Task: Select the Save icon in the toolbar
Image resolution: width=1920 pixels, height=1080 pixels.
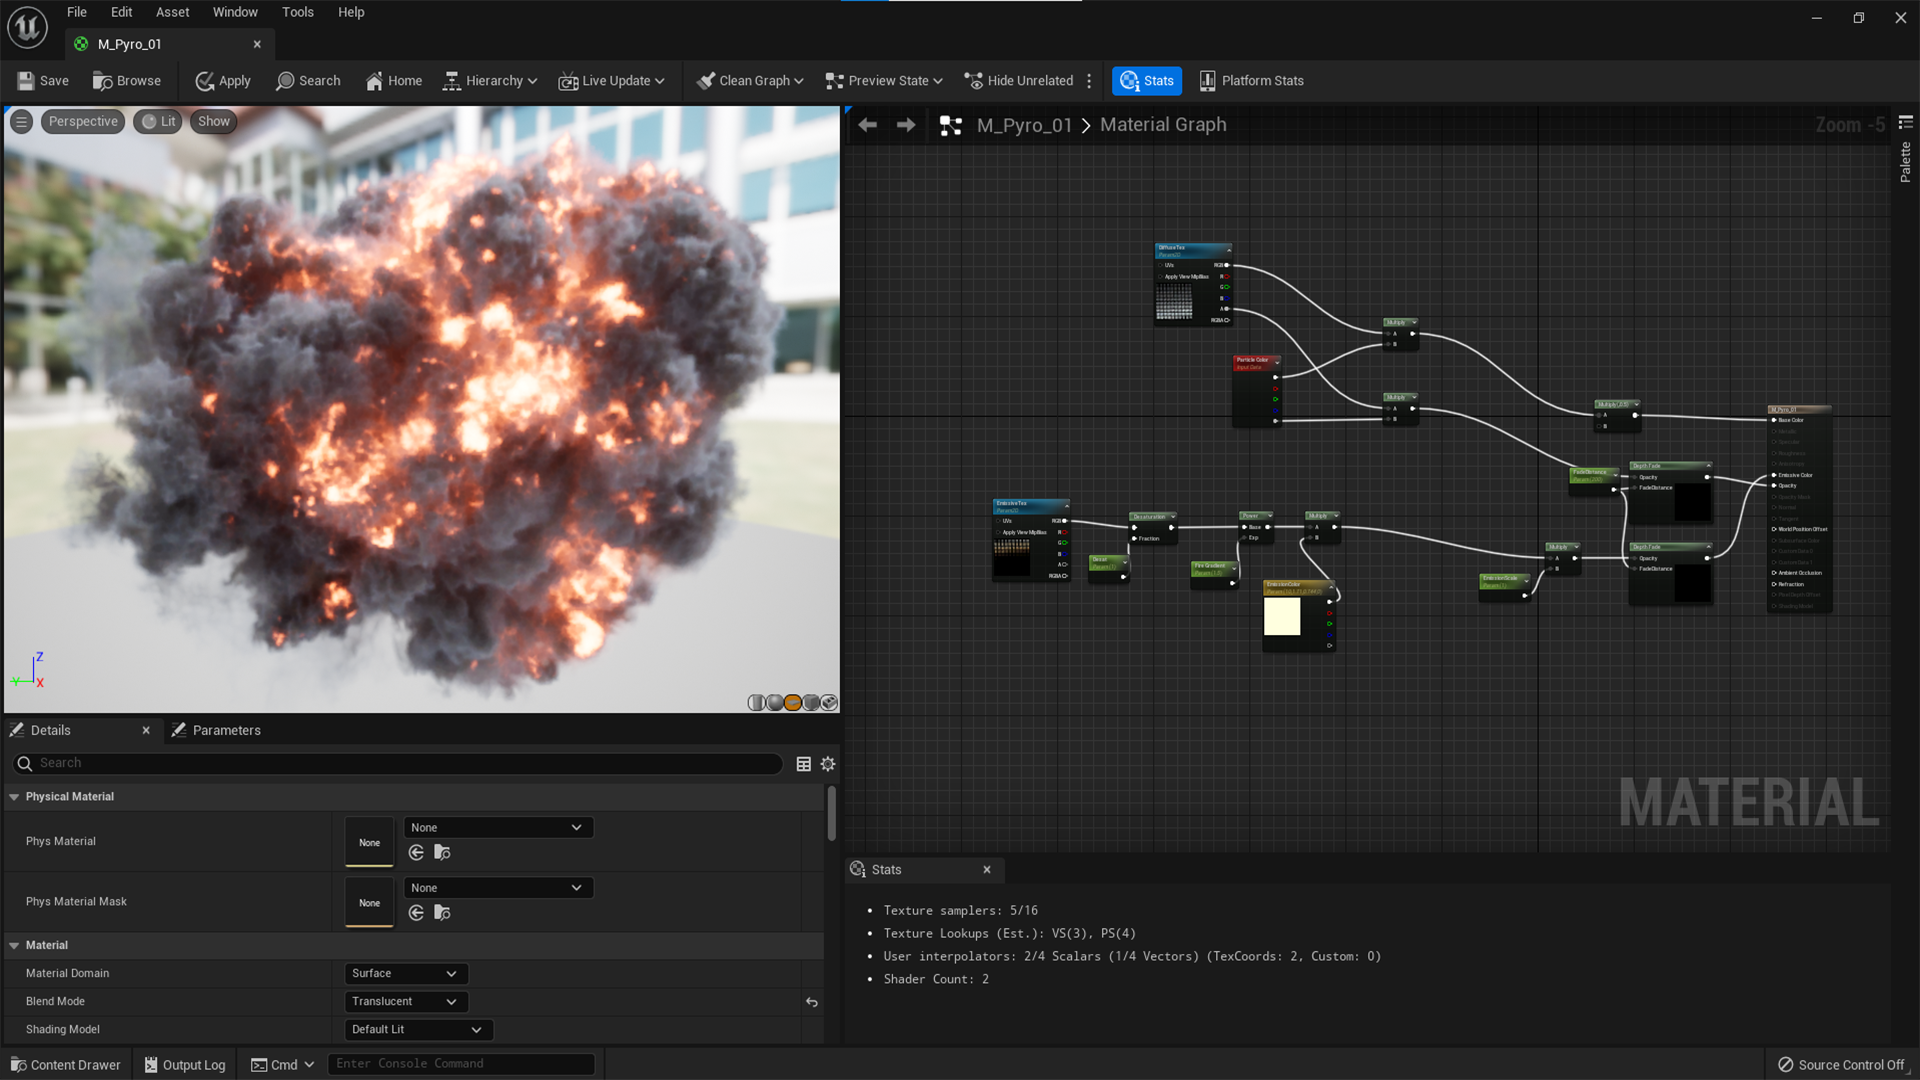Action: pyautogui.click(x=42, y=80)
